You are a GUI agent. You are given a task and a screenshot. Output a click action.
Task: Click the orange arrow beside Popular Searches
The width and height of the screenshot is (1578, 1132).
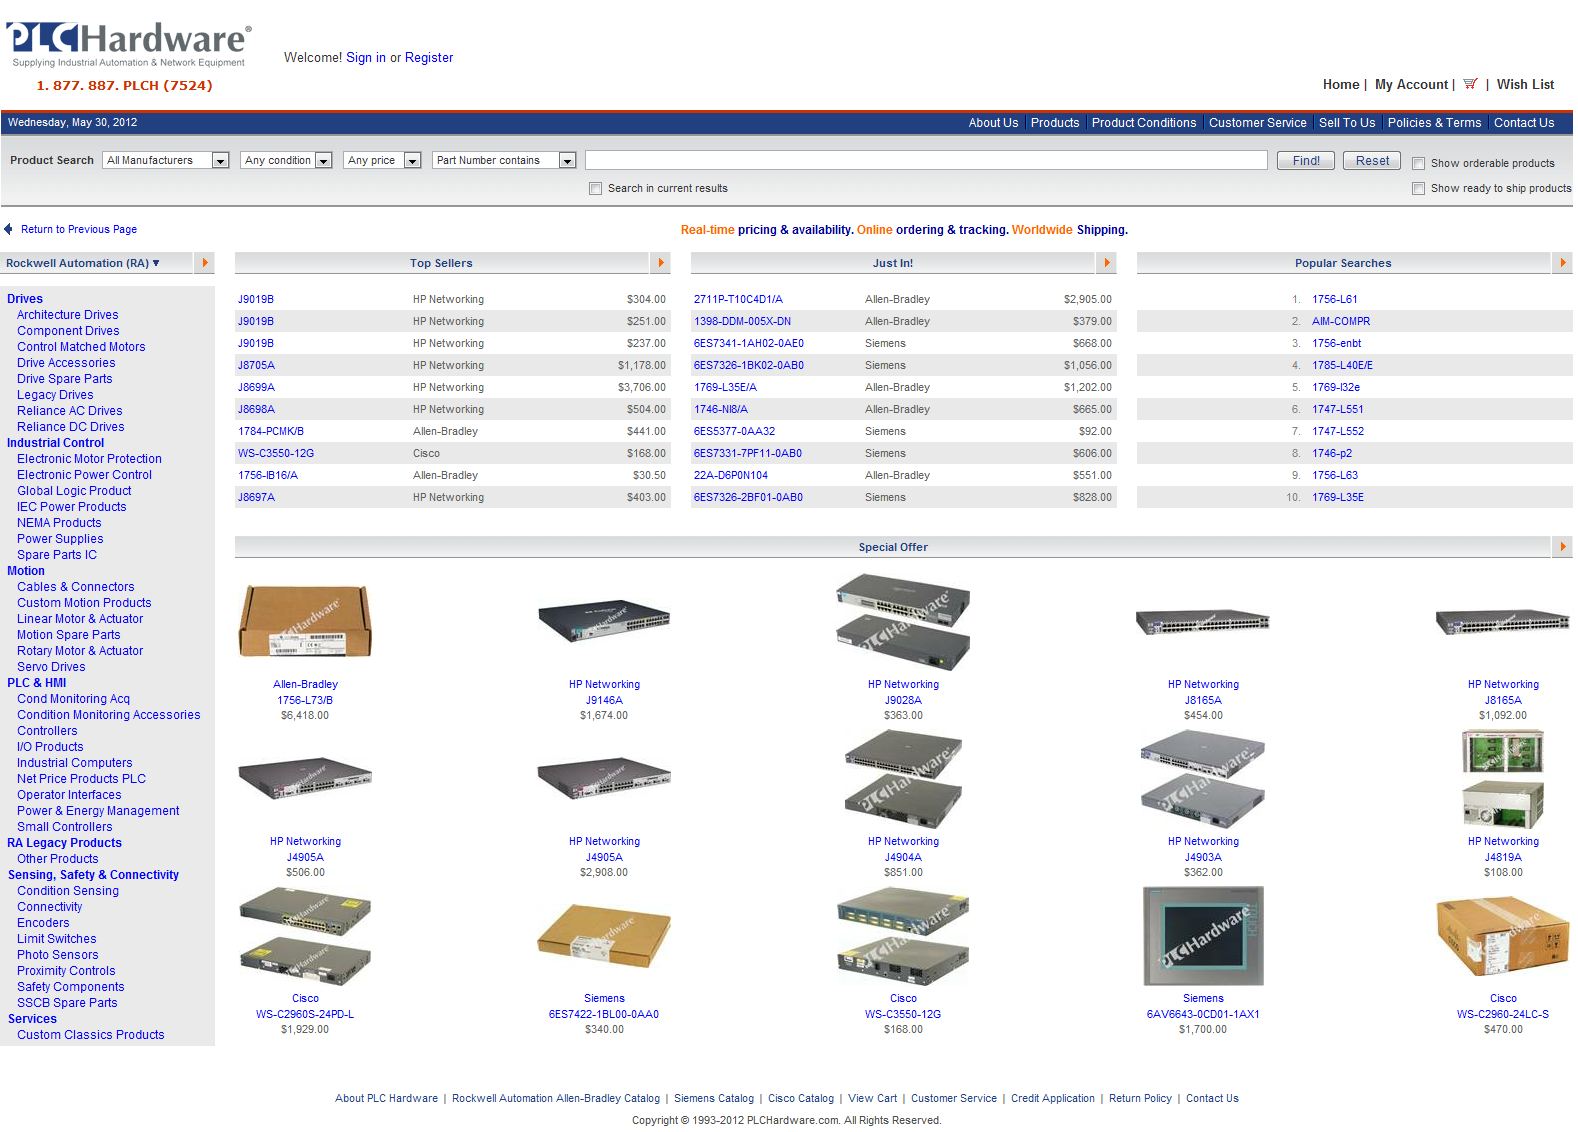pyautogui.click(x=1562, y=263)
